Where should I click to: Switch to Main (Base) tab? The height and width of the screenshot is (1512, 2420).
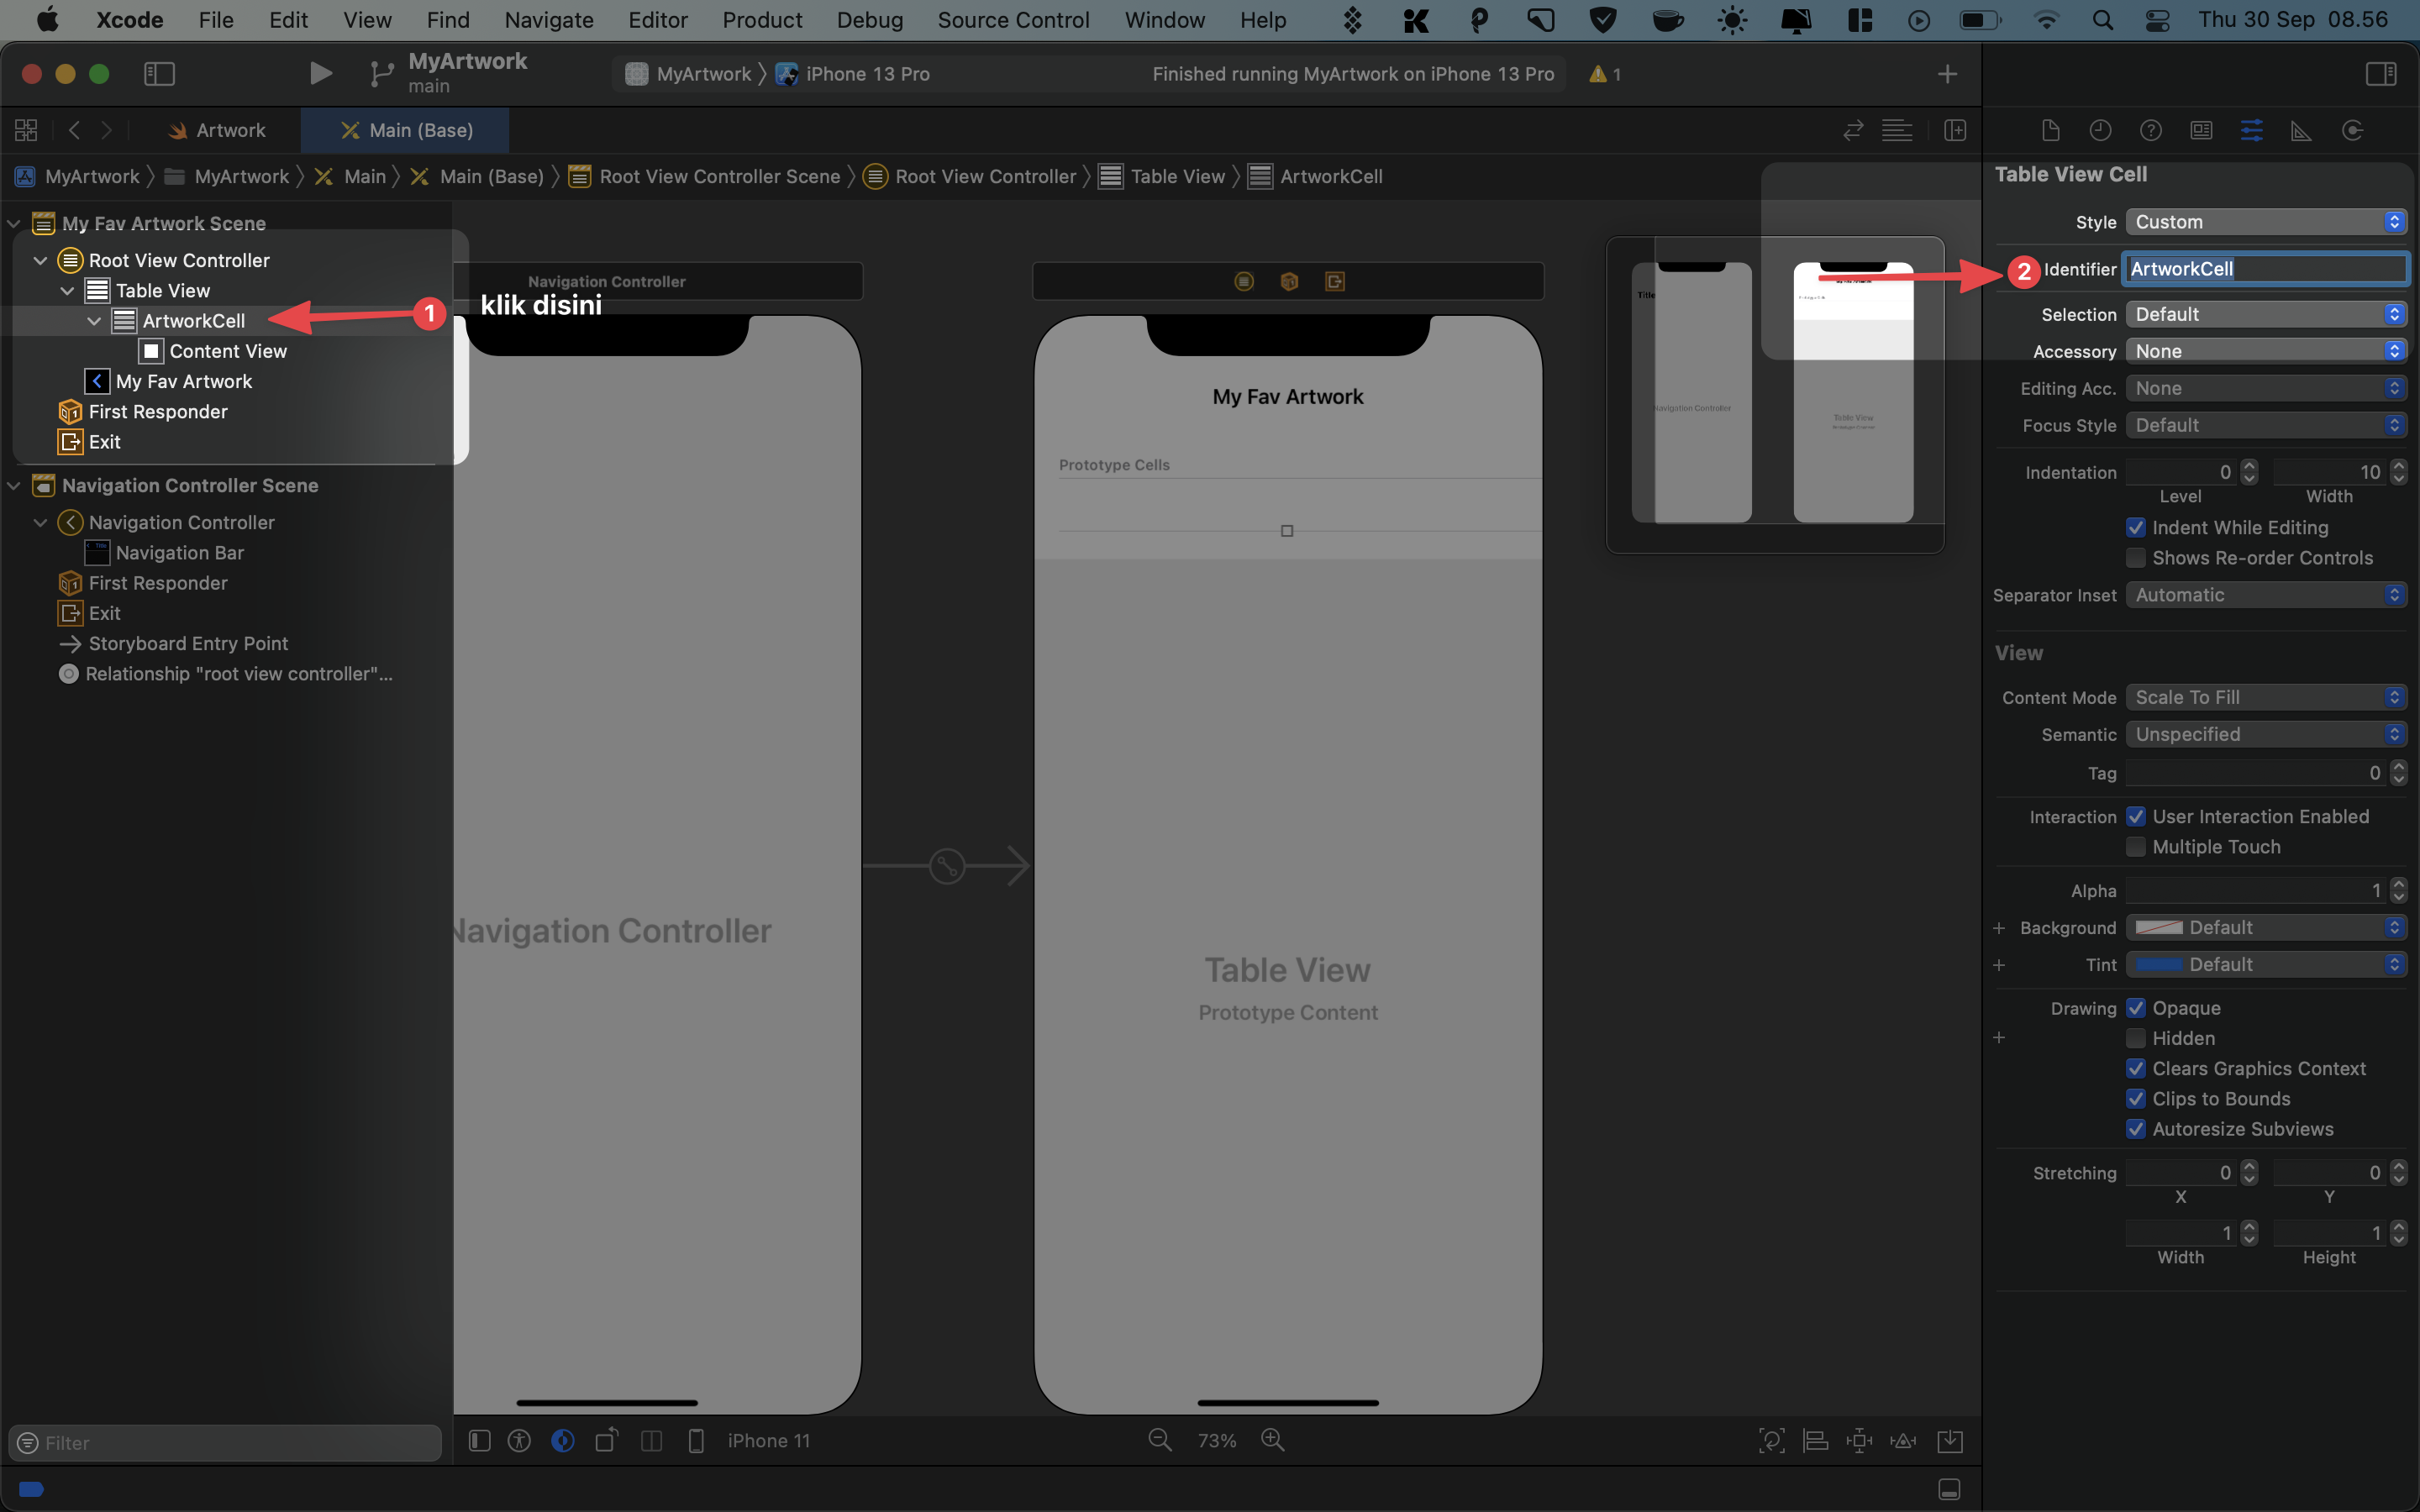406,130
